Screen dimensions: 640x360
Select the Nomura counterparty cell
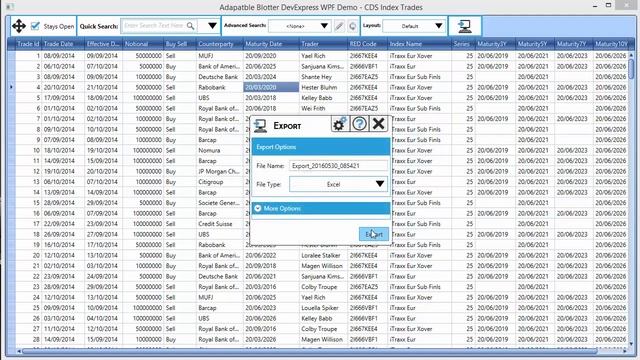tap(220, 151)
